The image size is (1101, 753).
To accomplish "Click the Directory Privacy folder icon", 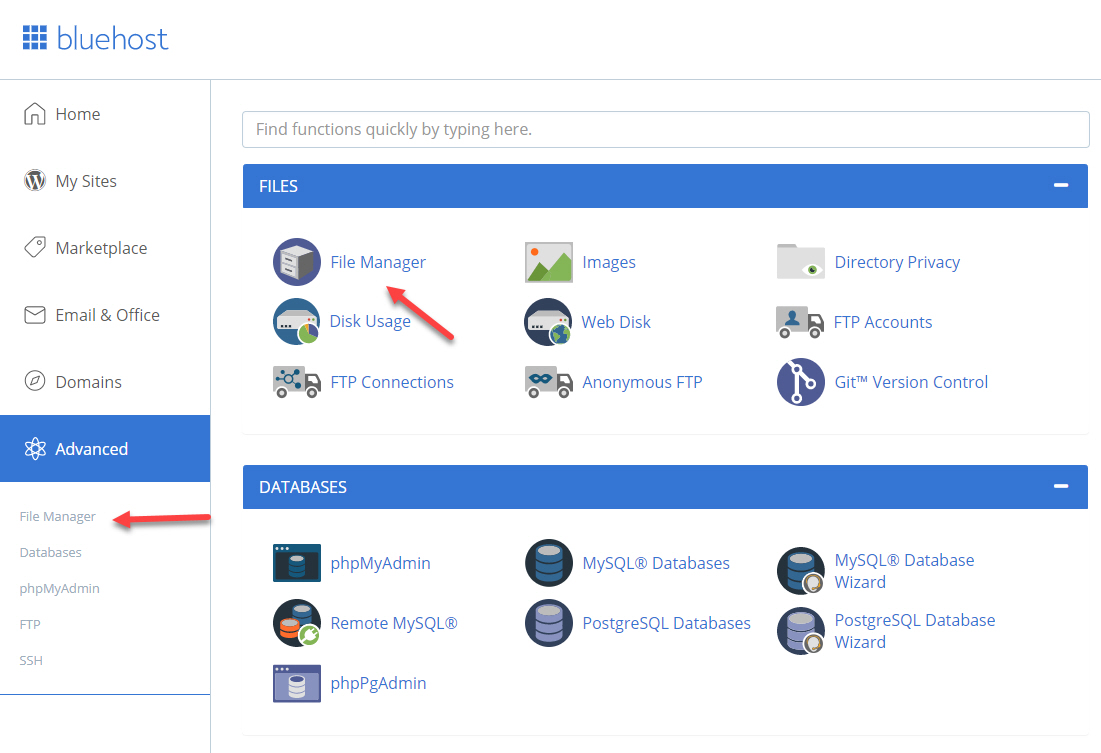I will click(x=801, y=261).
